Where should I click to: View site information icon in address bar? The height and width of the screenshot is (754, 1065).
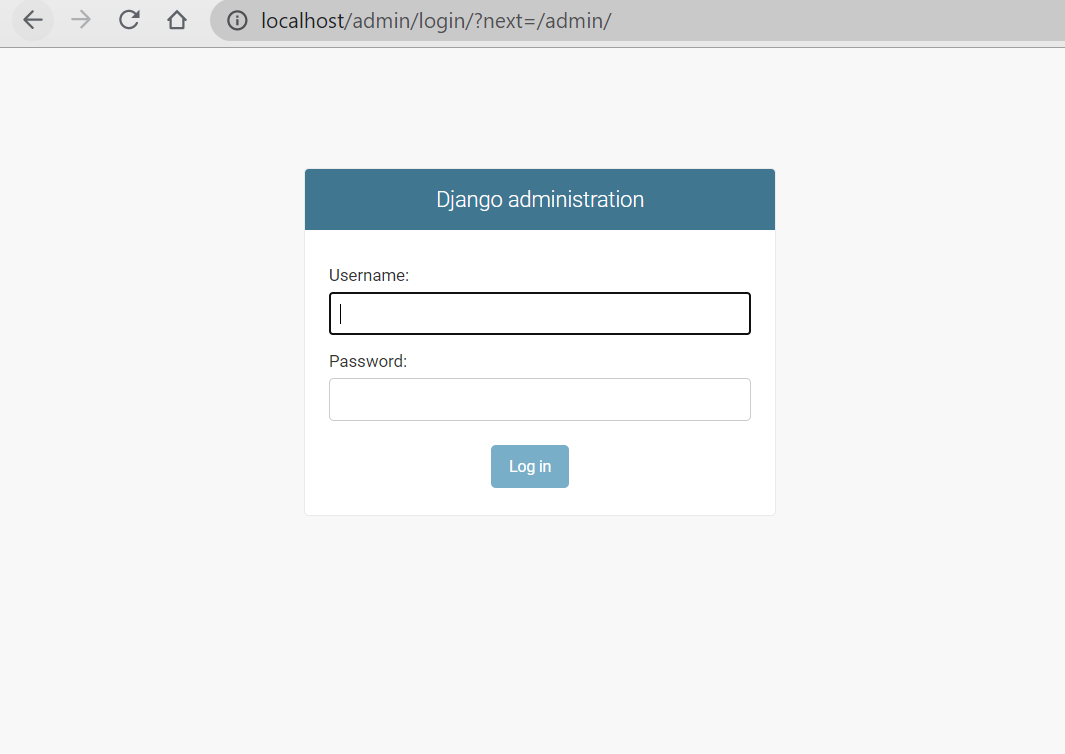(x=237, y=20)
